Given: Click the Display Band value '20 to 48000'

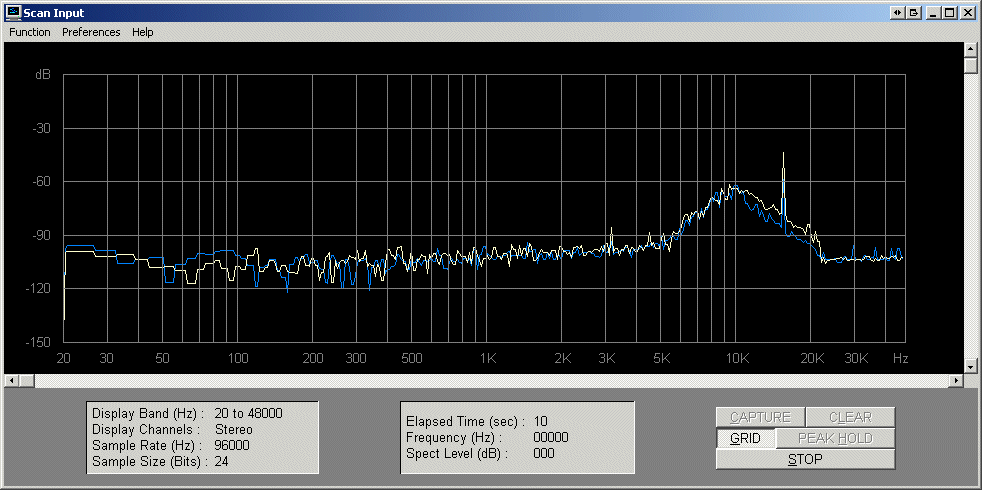Looking at the screenshot, I should pyautogui.click(x=248, y=414).
